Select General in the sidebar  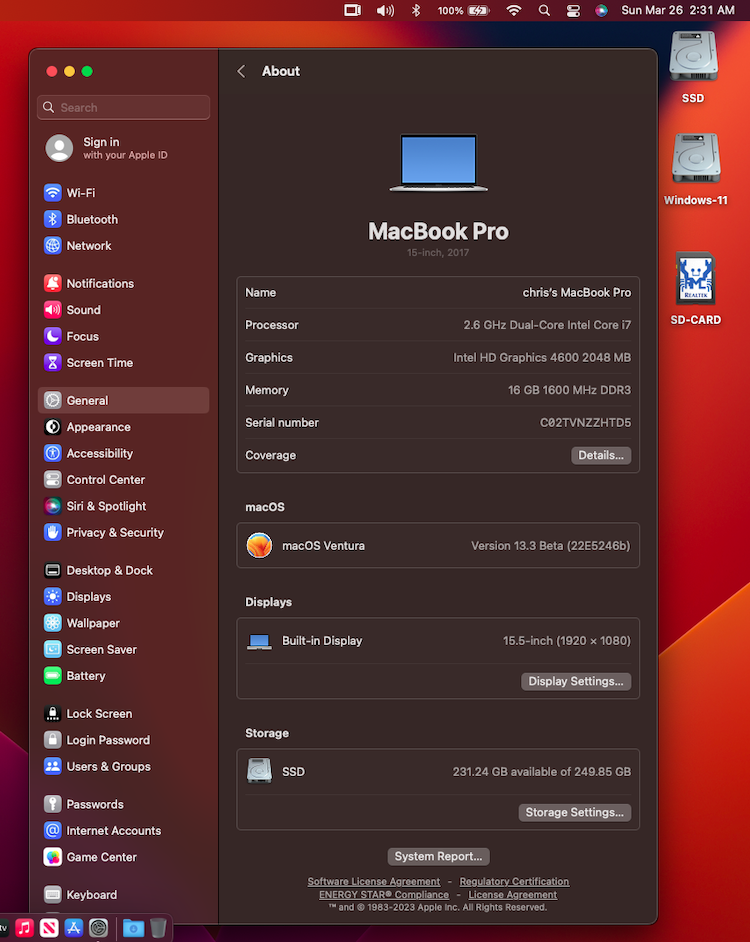click(x=123, y=400)
